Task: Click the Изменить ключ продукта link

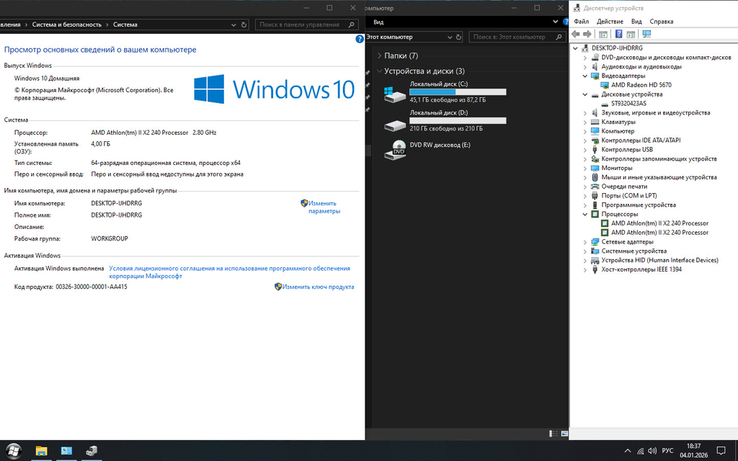Action: click(x=318, y=287)
